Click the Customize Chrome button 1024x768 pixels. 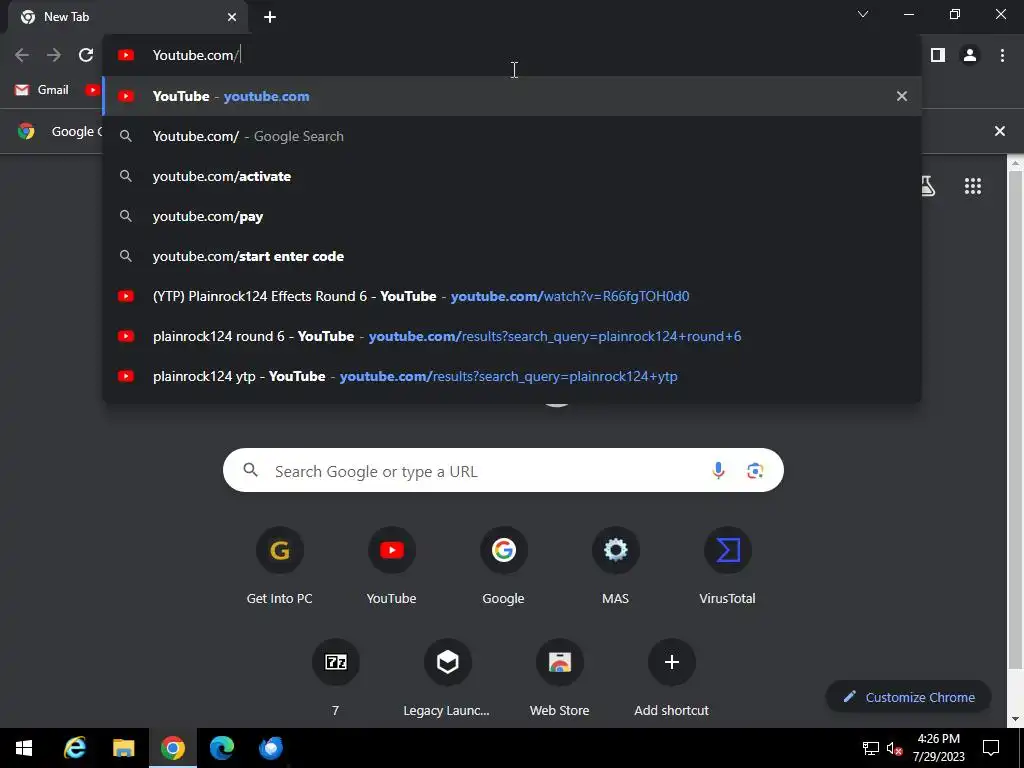click(x=908, y=697)
